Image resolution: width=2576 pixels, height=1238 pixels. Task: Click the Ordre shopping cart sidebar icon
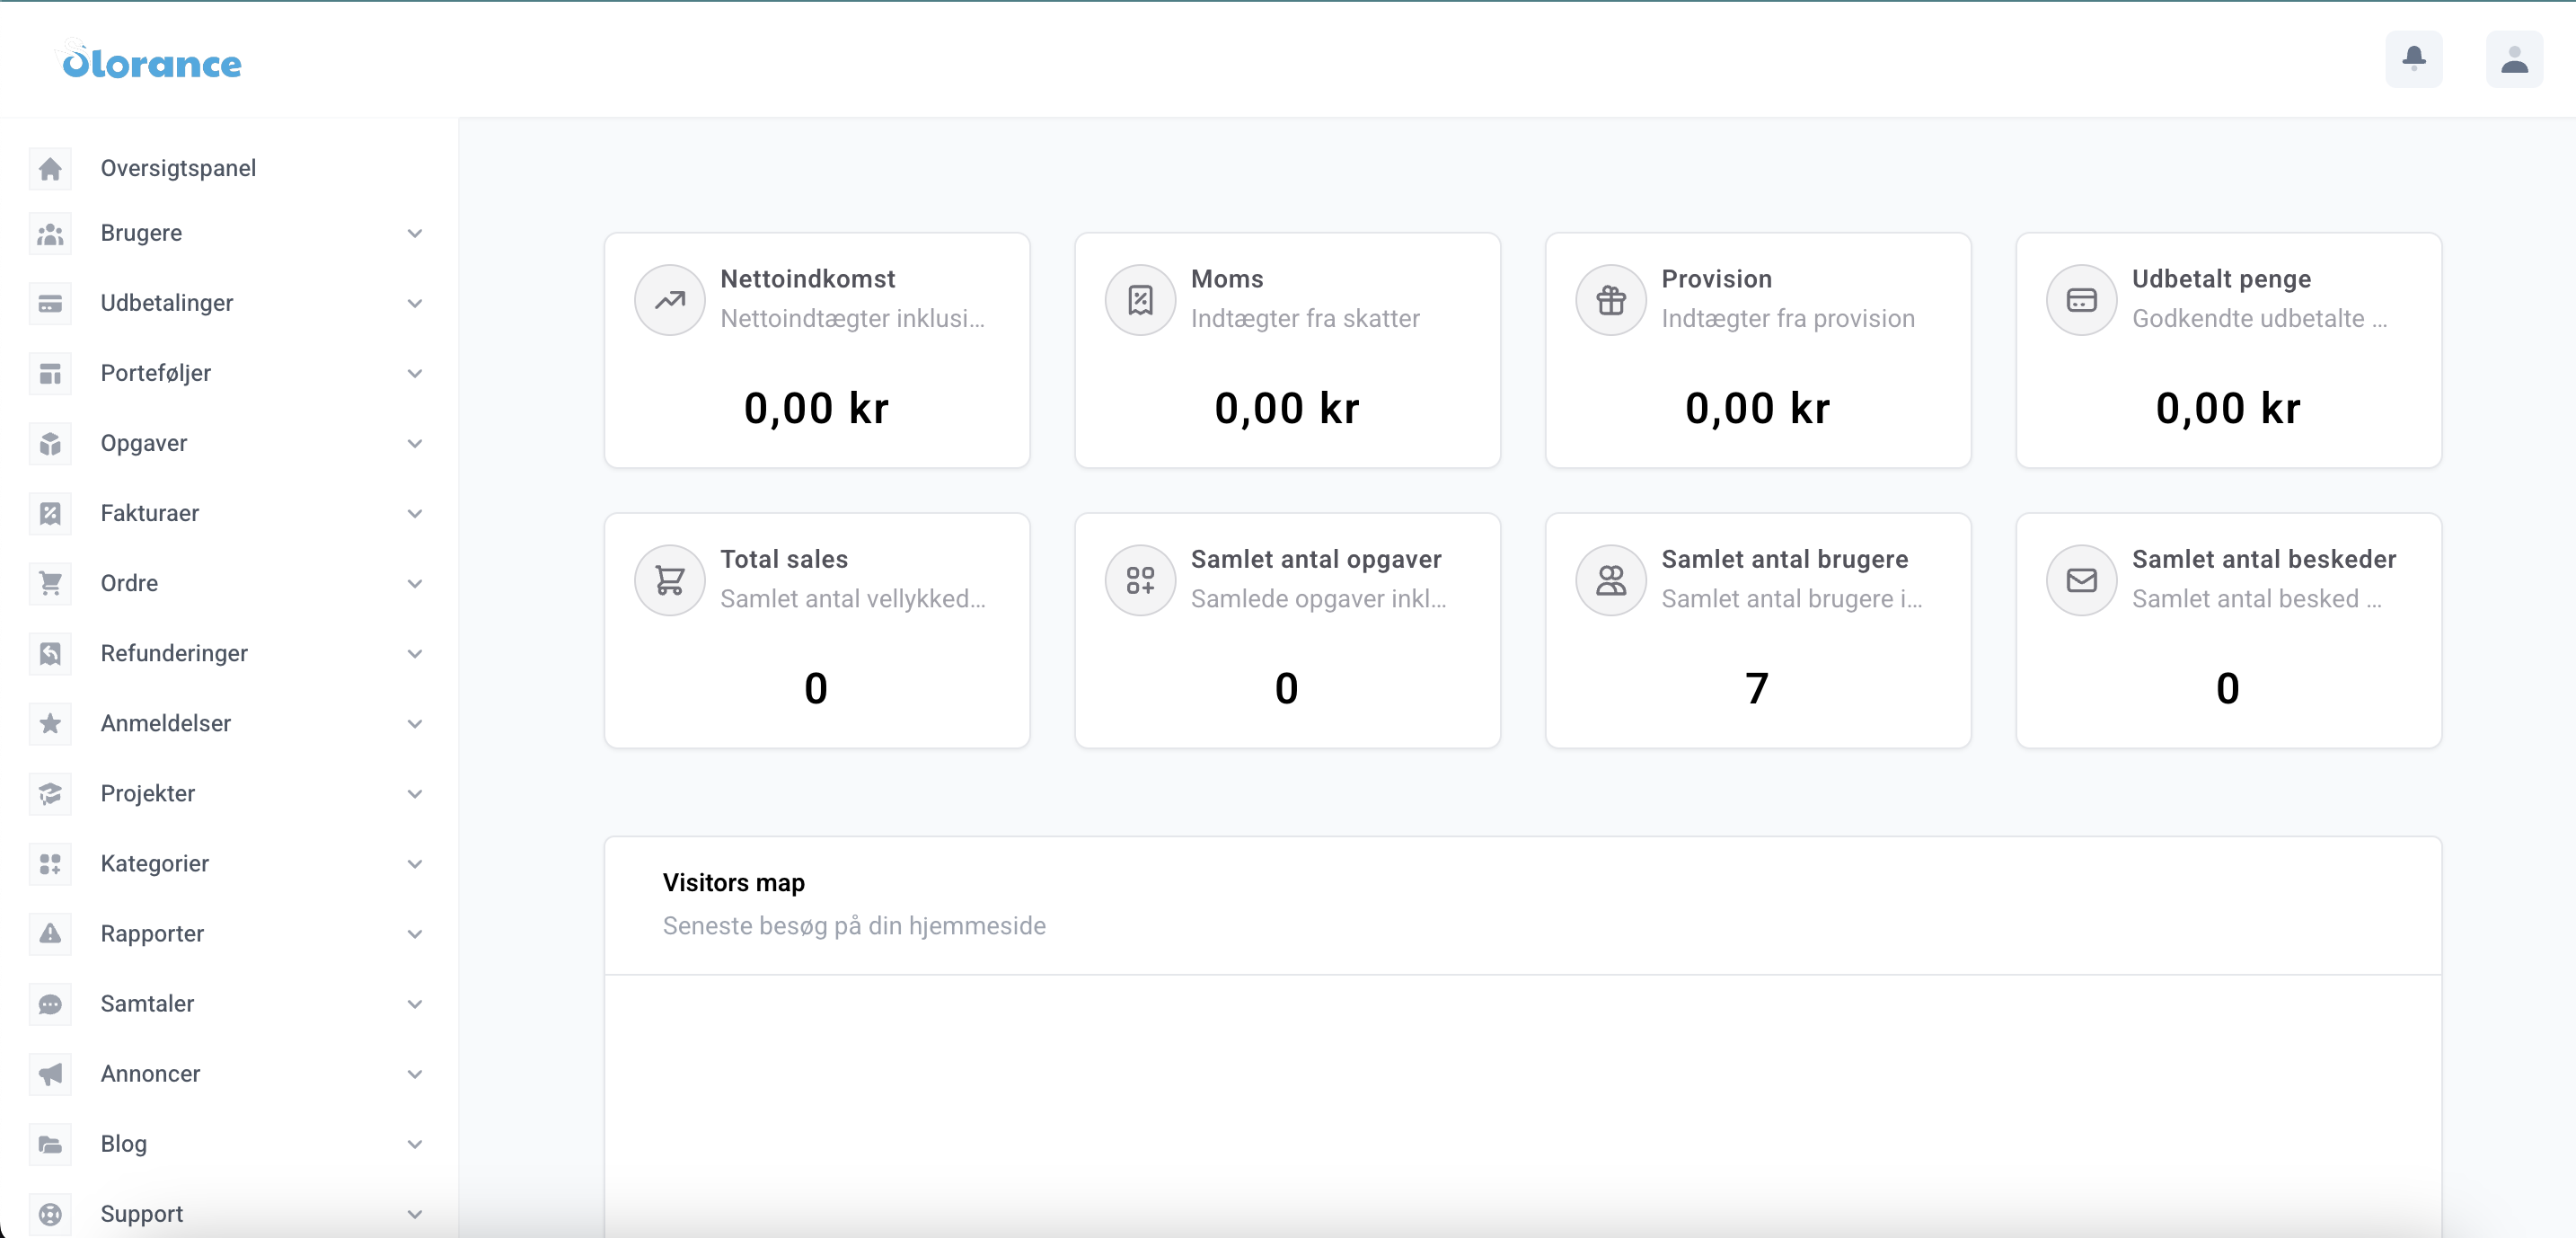(50, 583)
